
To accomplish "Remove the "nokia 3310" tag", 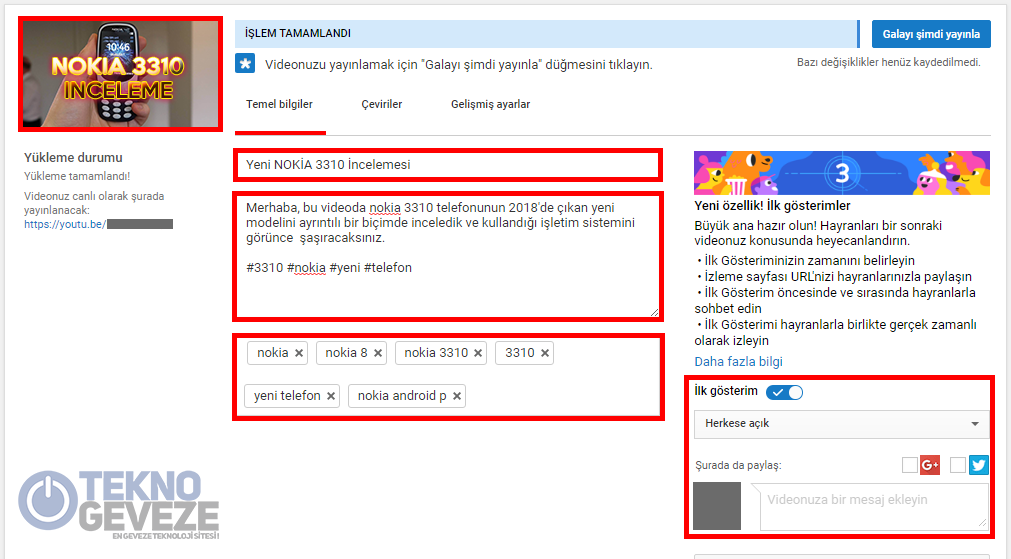I will tap(478, 353).
